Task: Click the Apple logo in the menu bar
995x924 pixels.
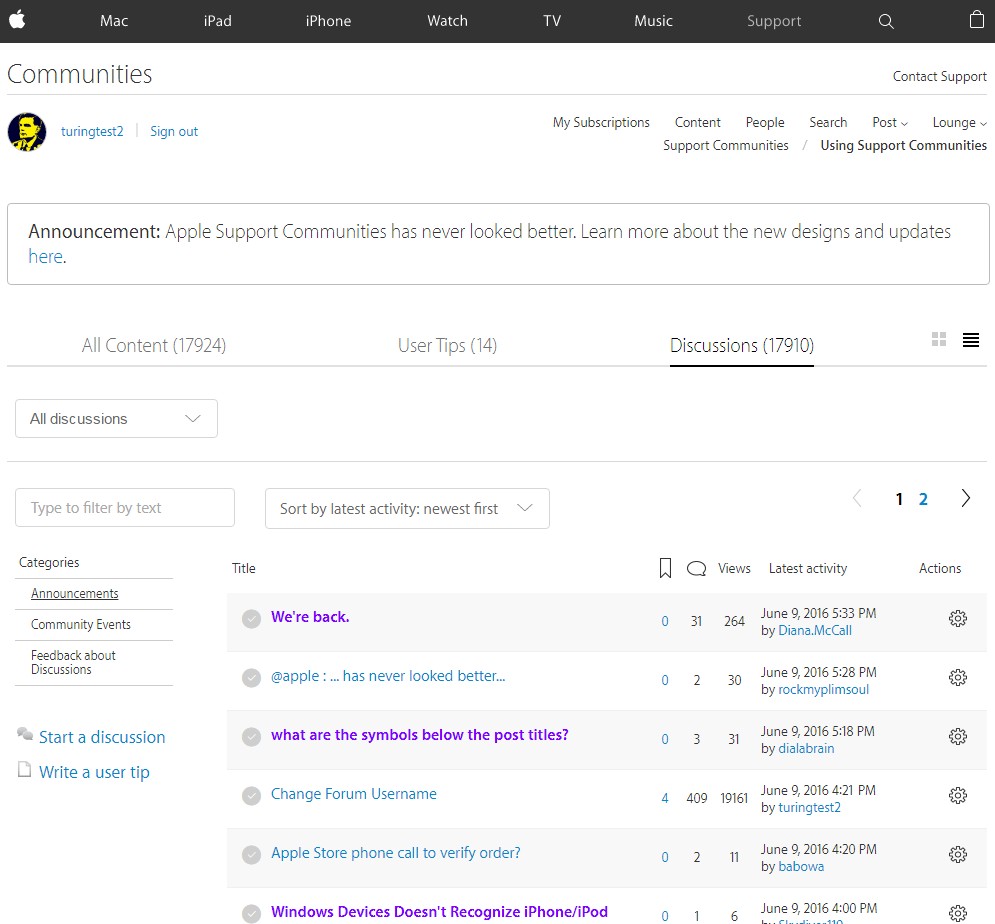Action: coord(17,20)
